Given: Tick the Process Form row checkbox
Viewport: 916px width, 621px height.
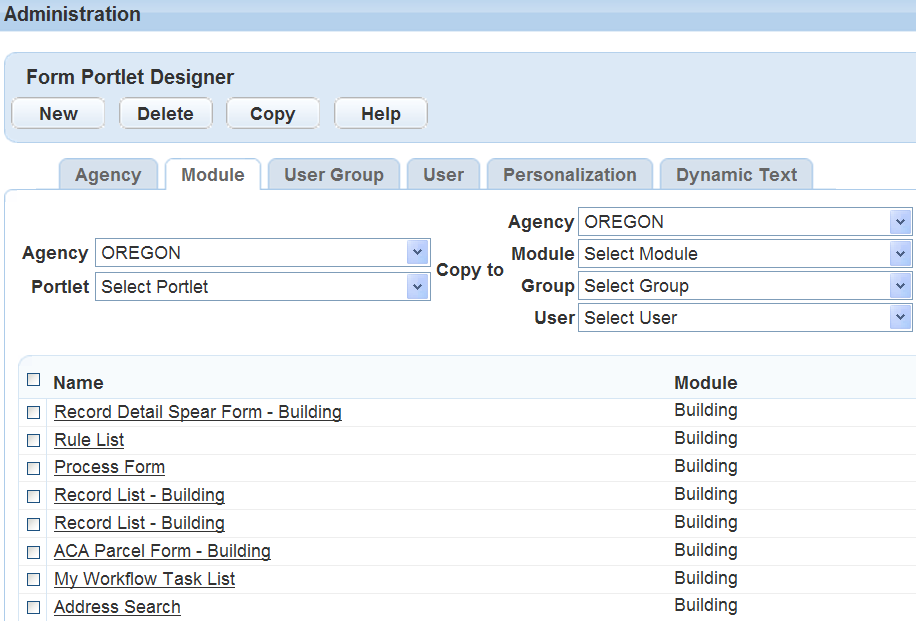Looking at the screenshot, I should (34, 468).
